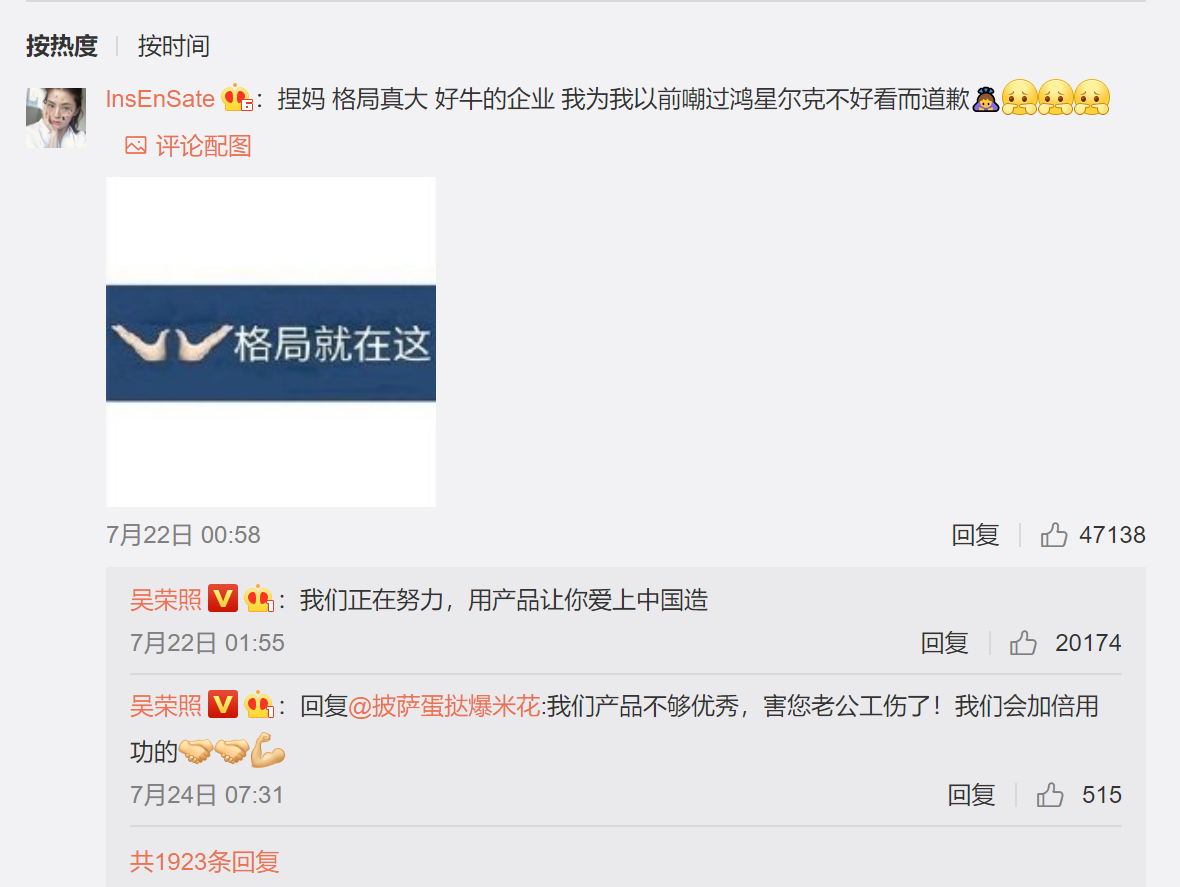Sort comments by 按时间
The height and width of the screenshot is (887, 1180).
(173, 46)
